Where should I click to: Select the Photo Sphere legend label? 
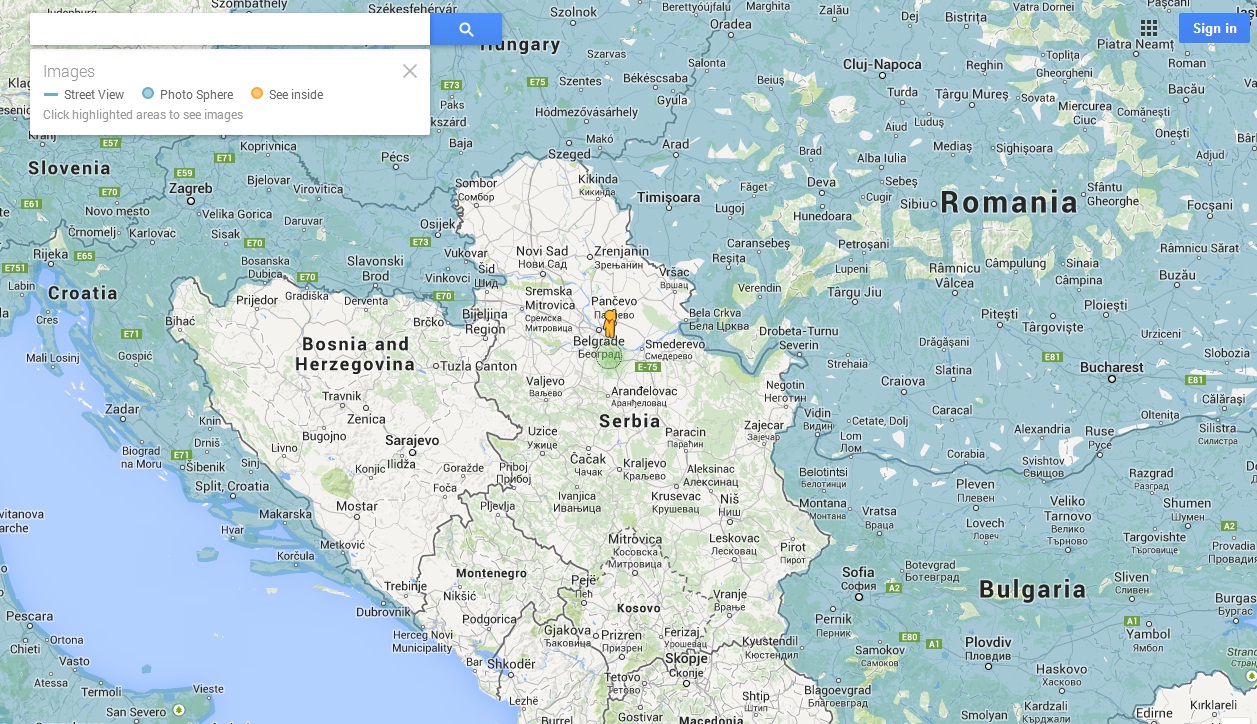pos(196,95)
